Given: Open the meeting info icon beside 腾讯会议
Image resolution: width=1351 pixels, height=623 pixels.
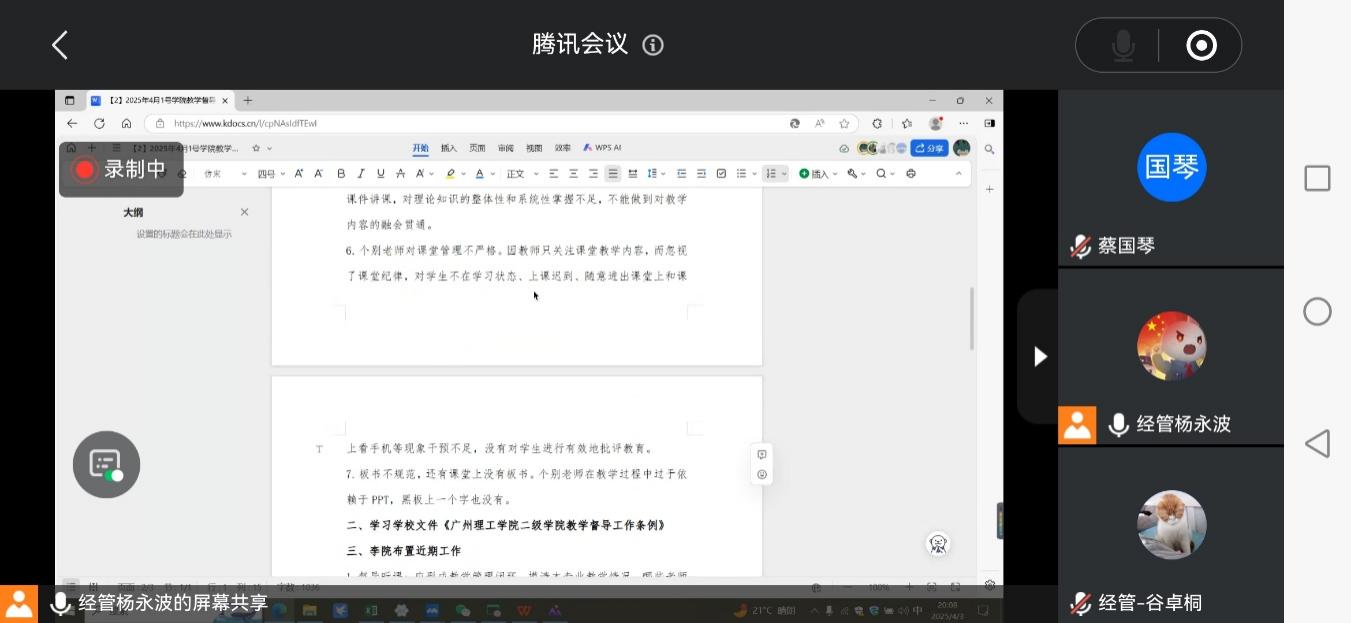Looking at the screenshot, I should click(x=653, y=45).
